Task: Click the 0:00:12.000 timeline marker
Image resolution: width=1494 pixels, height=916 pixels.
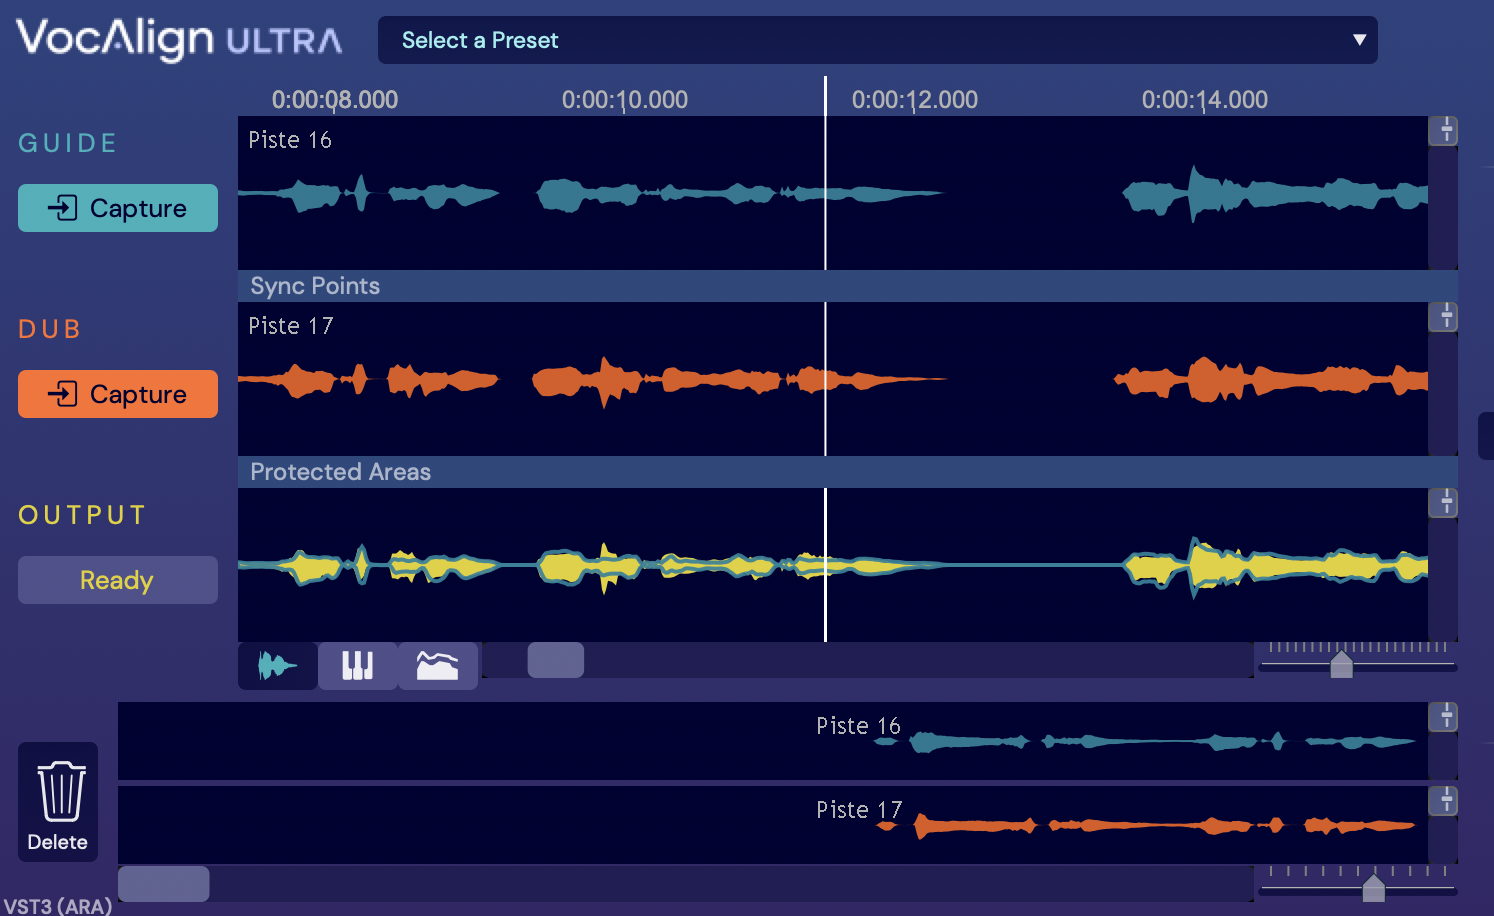Action: pos(915,100)
